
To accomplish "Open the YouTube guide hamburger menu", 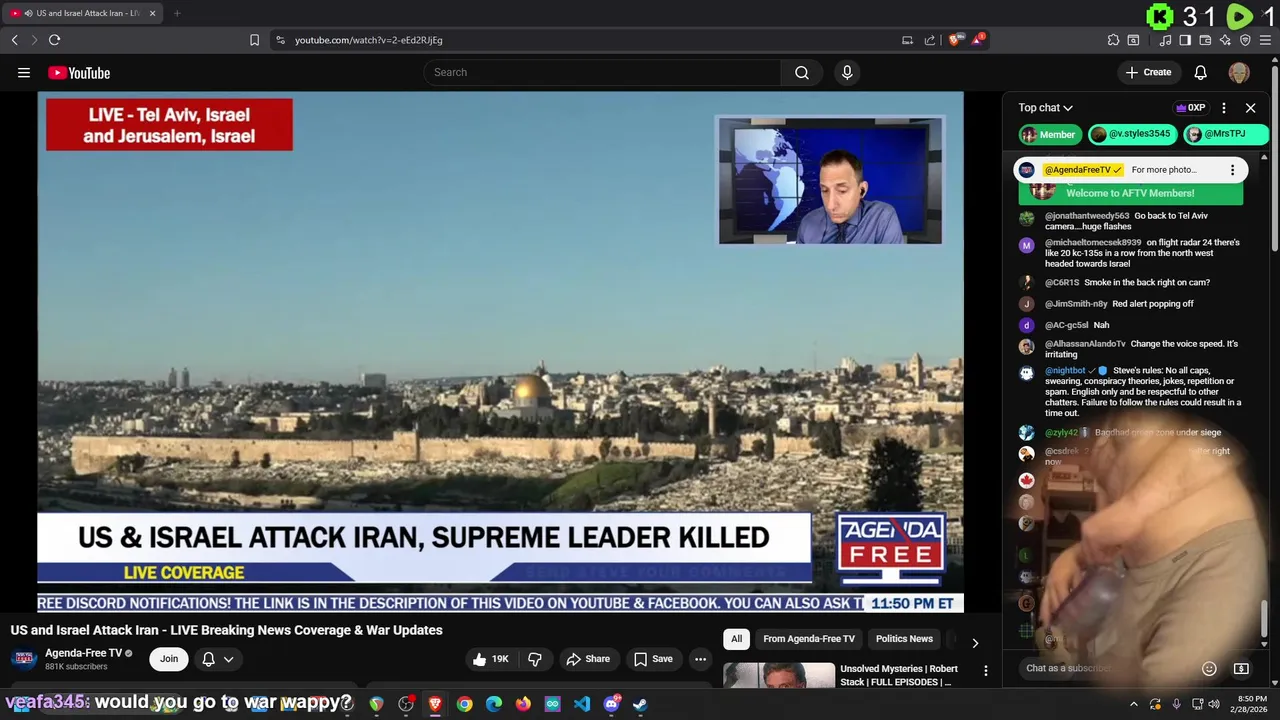I will [x=24, y=72].
